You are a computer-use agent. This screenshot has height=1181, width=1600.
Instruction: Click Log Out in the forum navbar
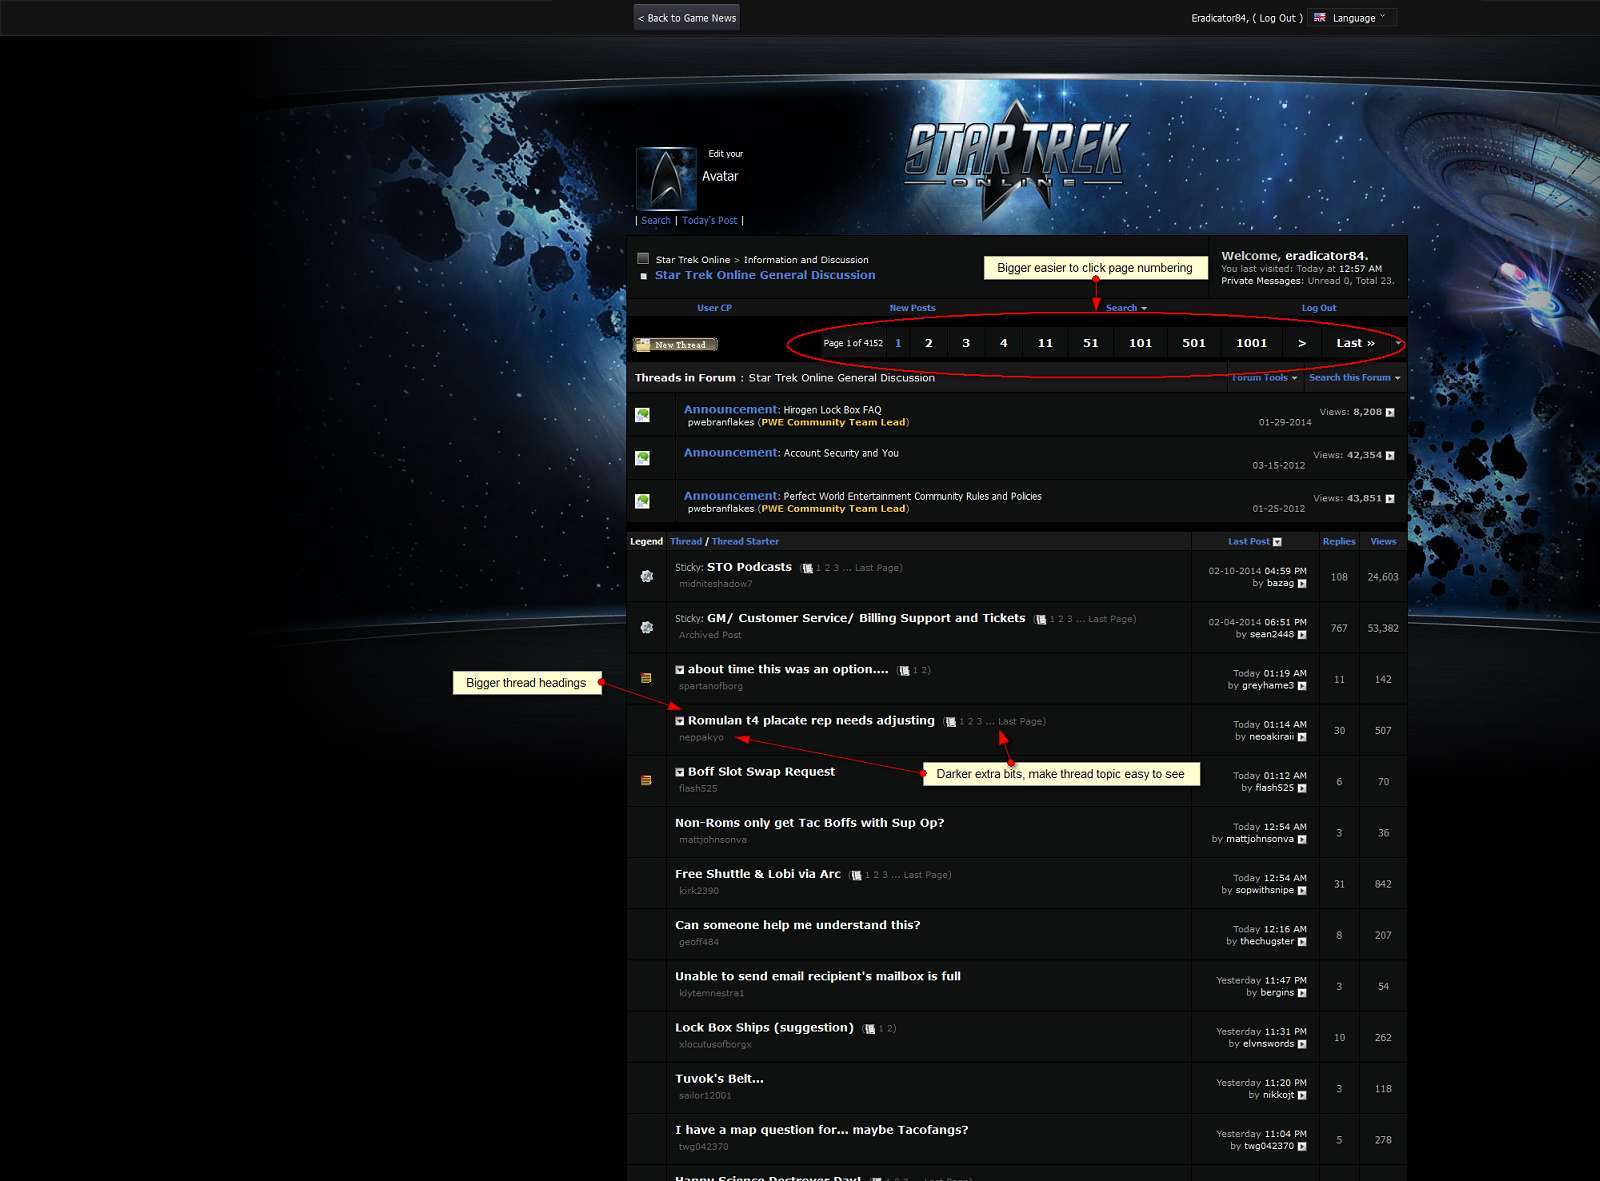[1318, 308]
